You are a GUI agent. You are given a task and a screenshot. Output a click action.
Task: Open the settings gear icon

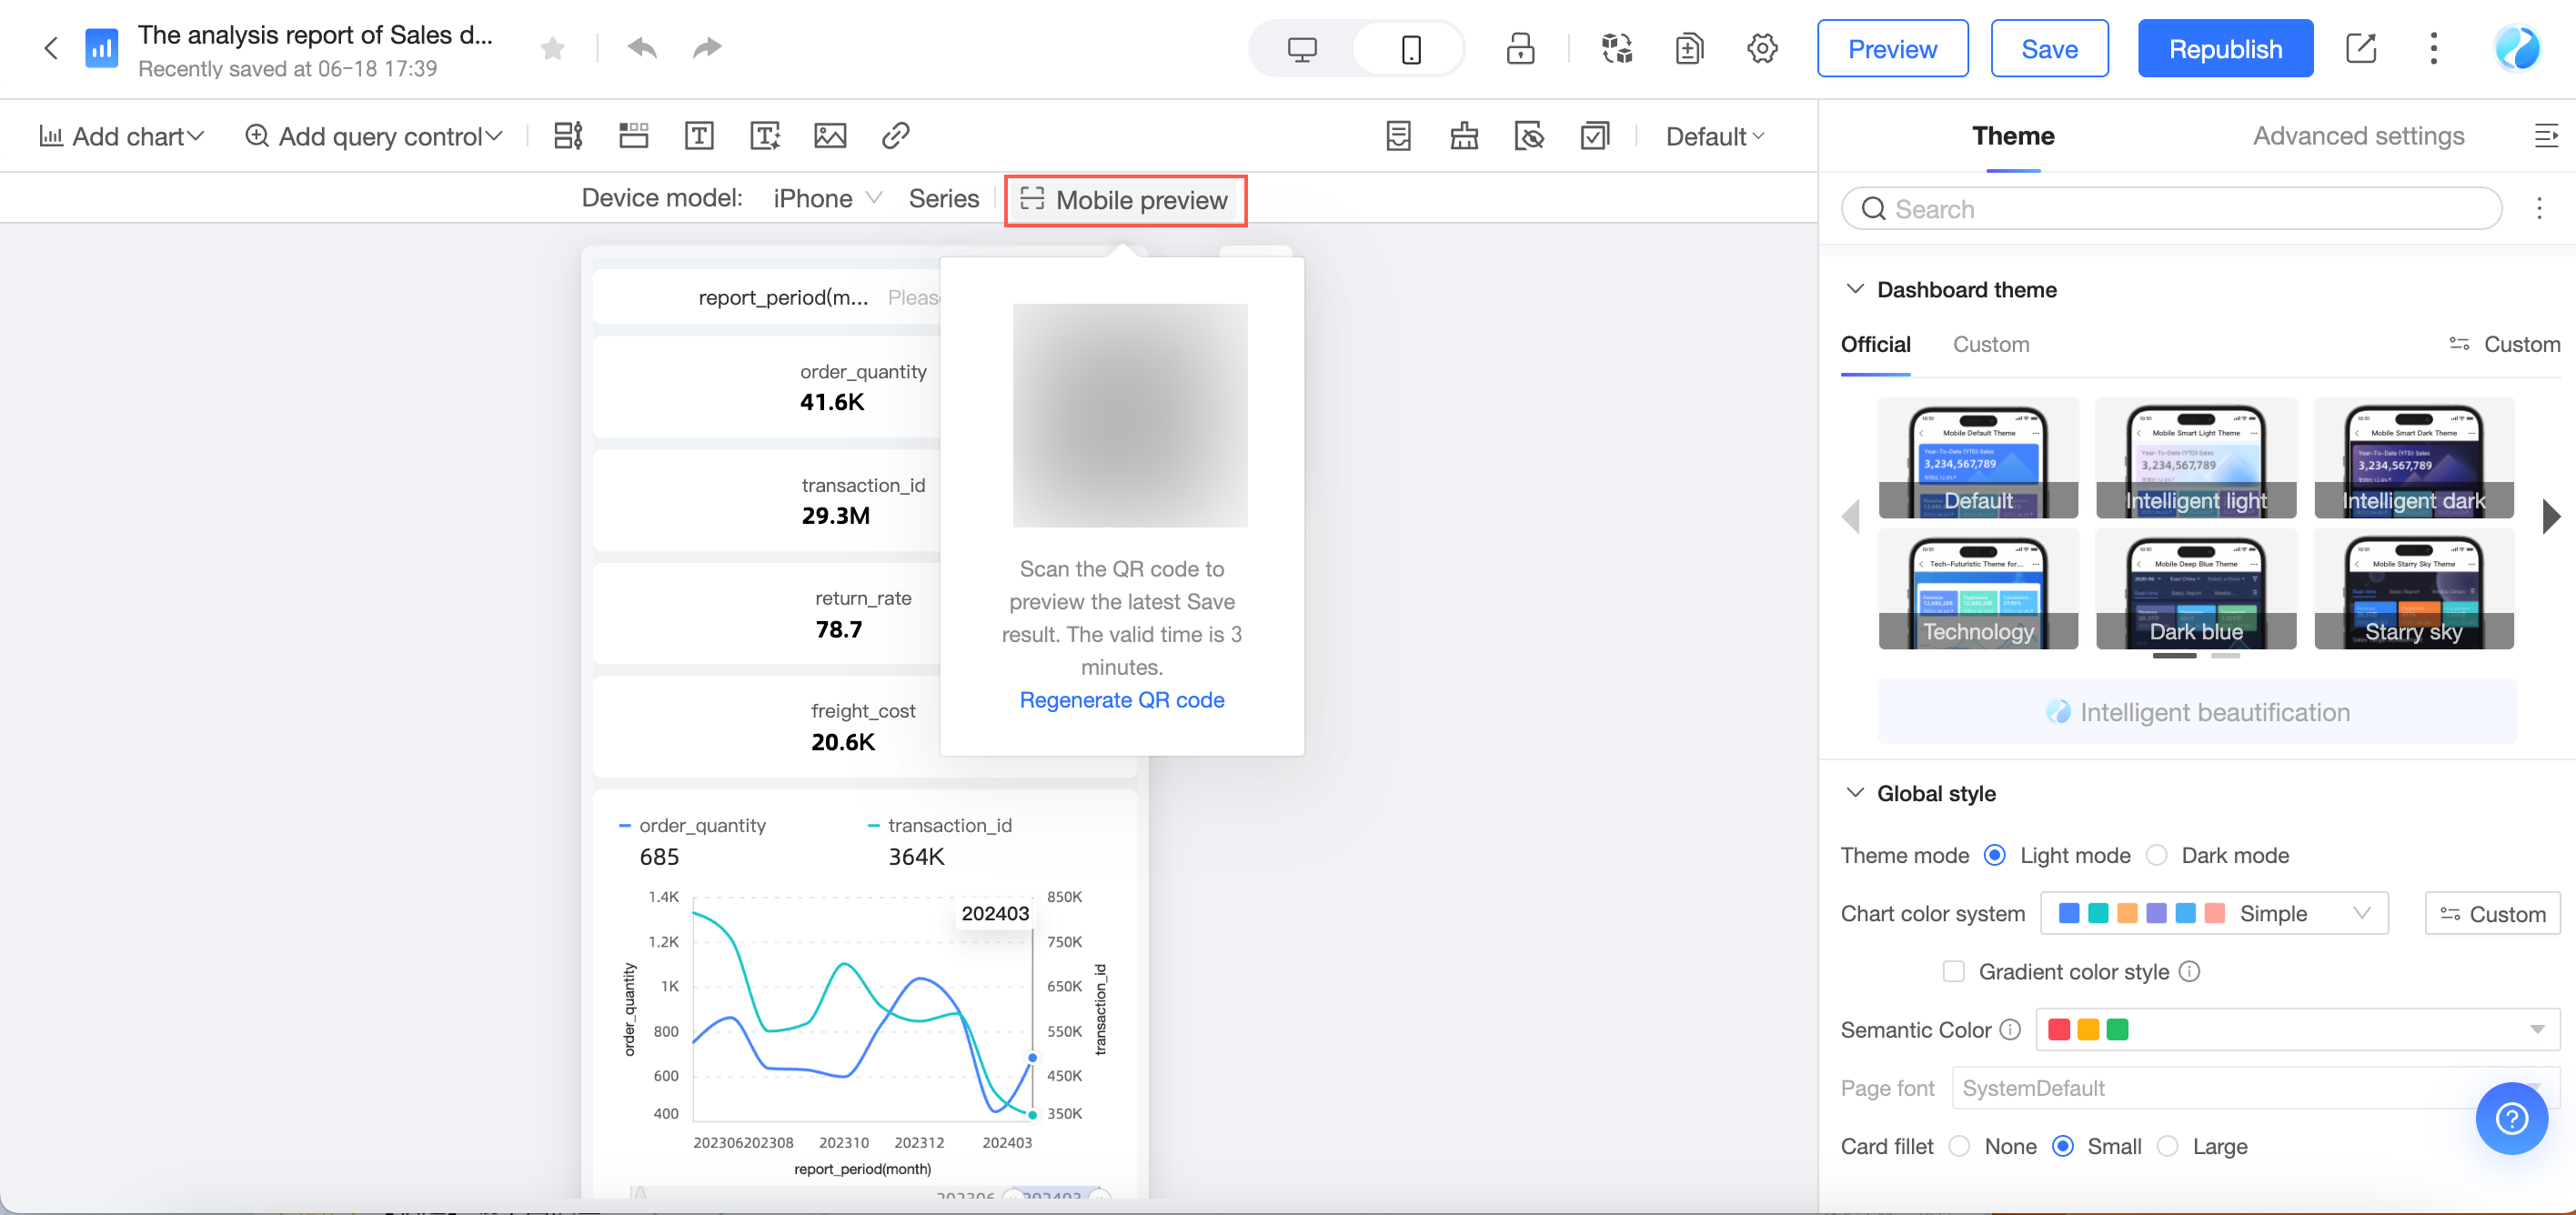(x=1762, y=49)
